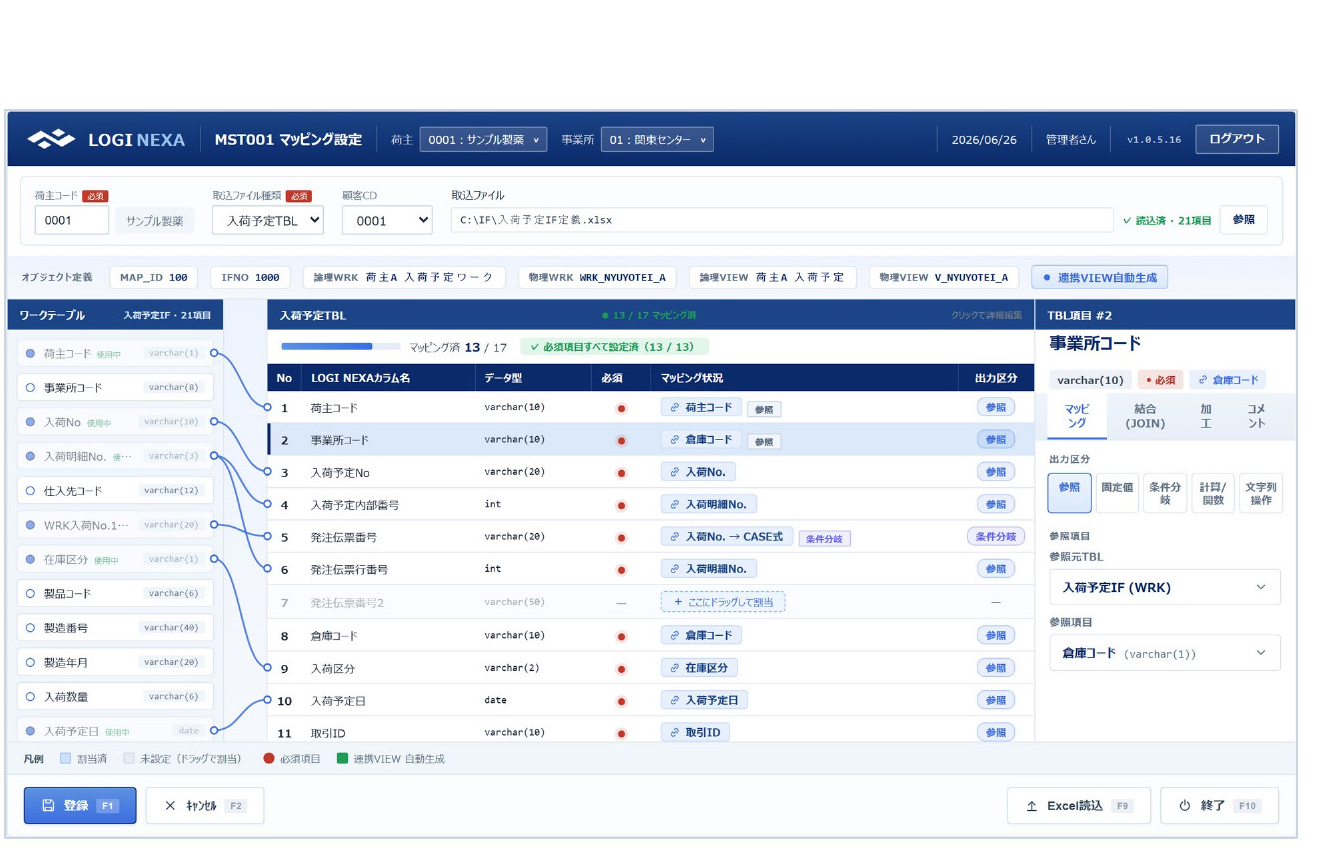Click the 参照 button beside the 取込ファイル path
Viewport: 1326px width, 856px height.
click(1244, 220)
